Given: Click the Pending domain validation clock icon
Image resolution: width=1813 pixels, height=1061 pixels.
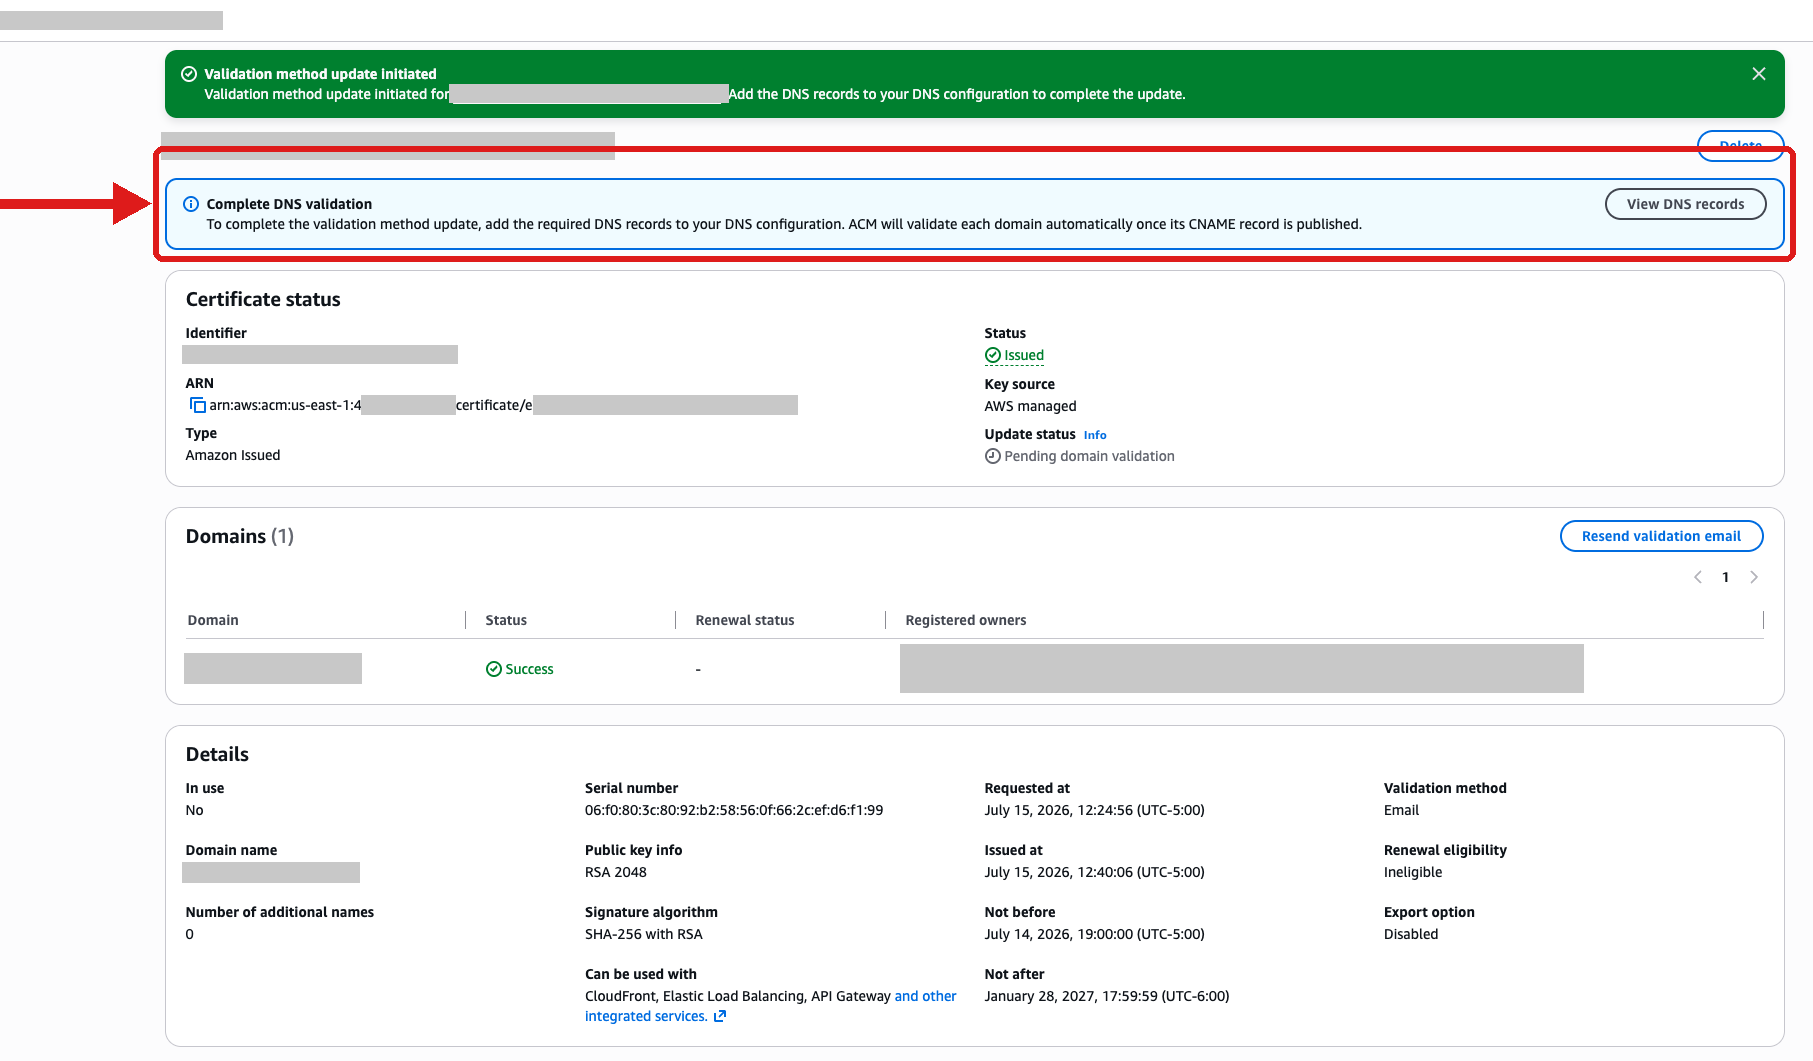Looking at the screenshot, I should 992,456.
